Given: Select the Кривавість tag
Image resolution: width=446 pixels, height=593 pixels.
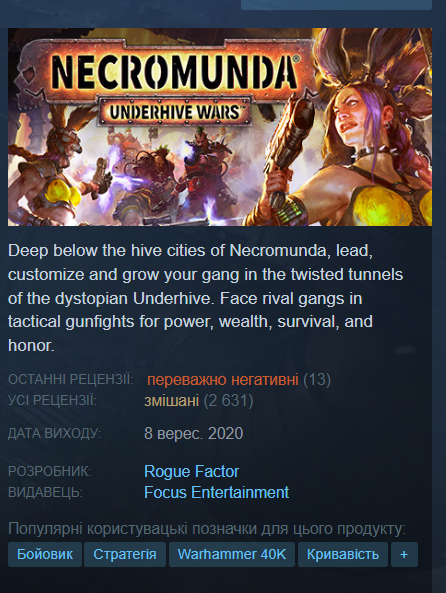Looking at the screenshot, I should coord(343,554).
